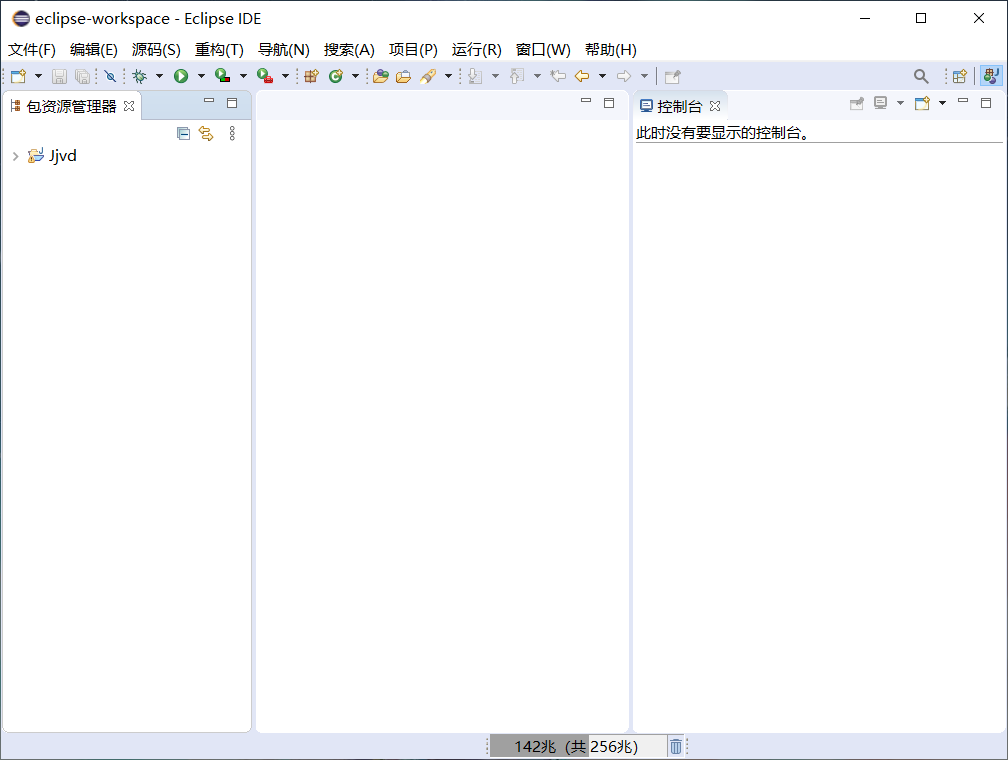Toggle the Java perspective button

991,76
